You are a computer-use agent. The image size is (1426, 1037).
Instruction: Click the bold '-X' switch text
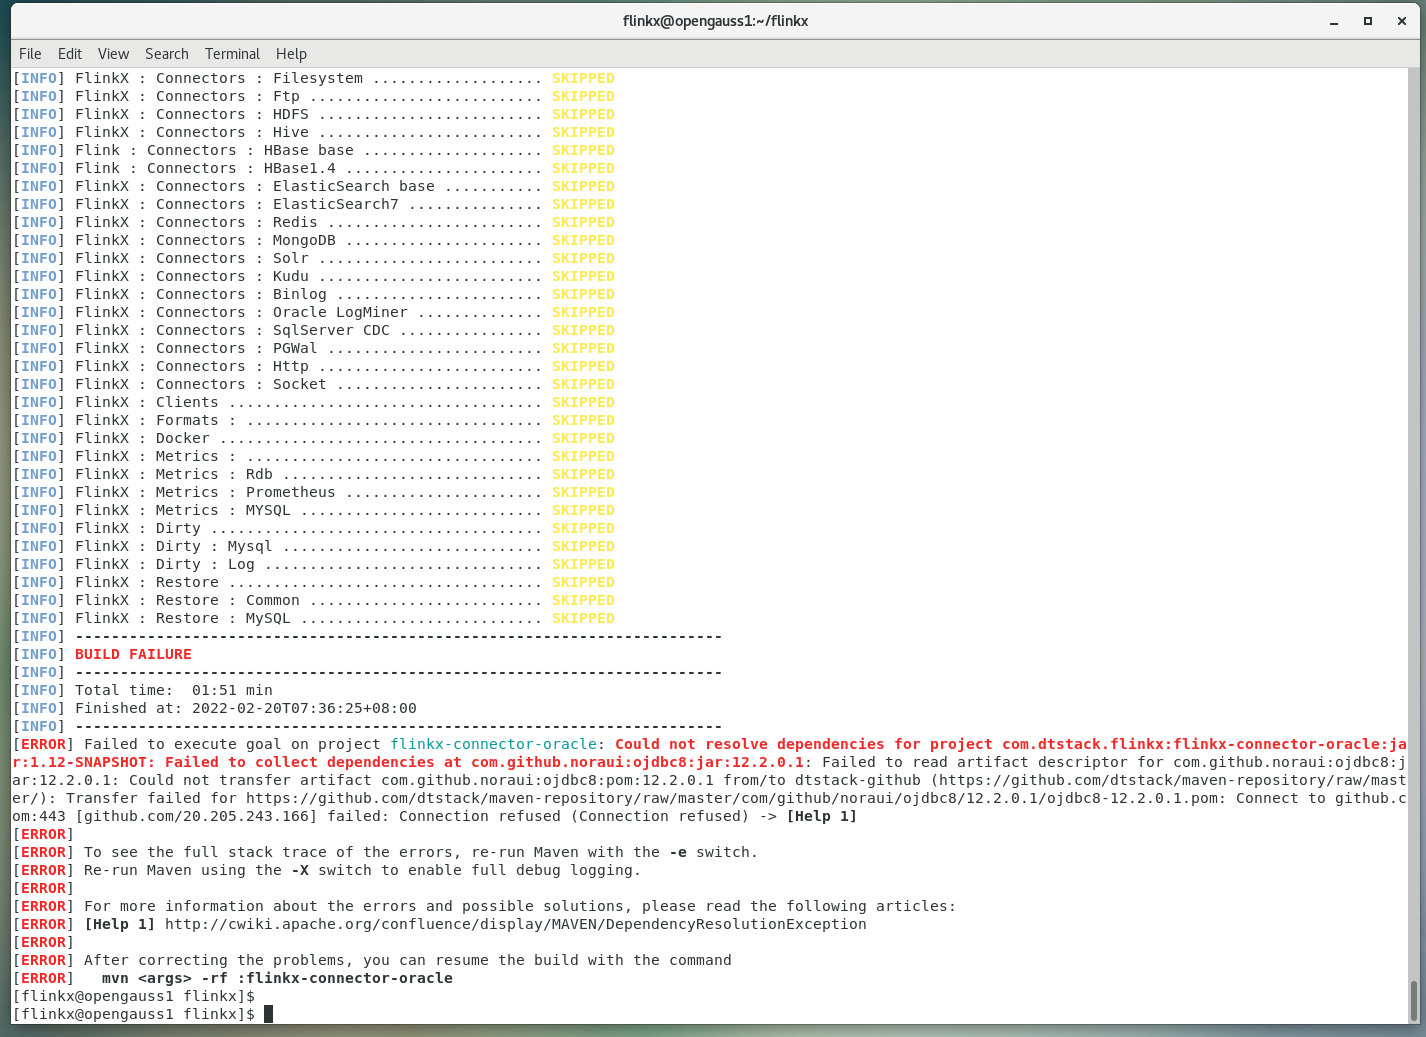click(x=300, y=870)
